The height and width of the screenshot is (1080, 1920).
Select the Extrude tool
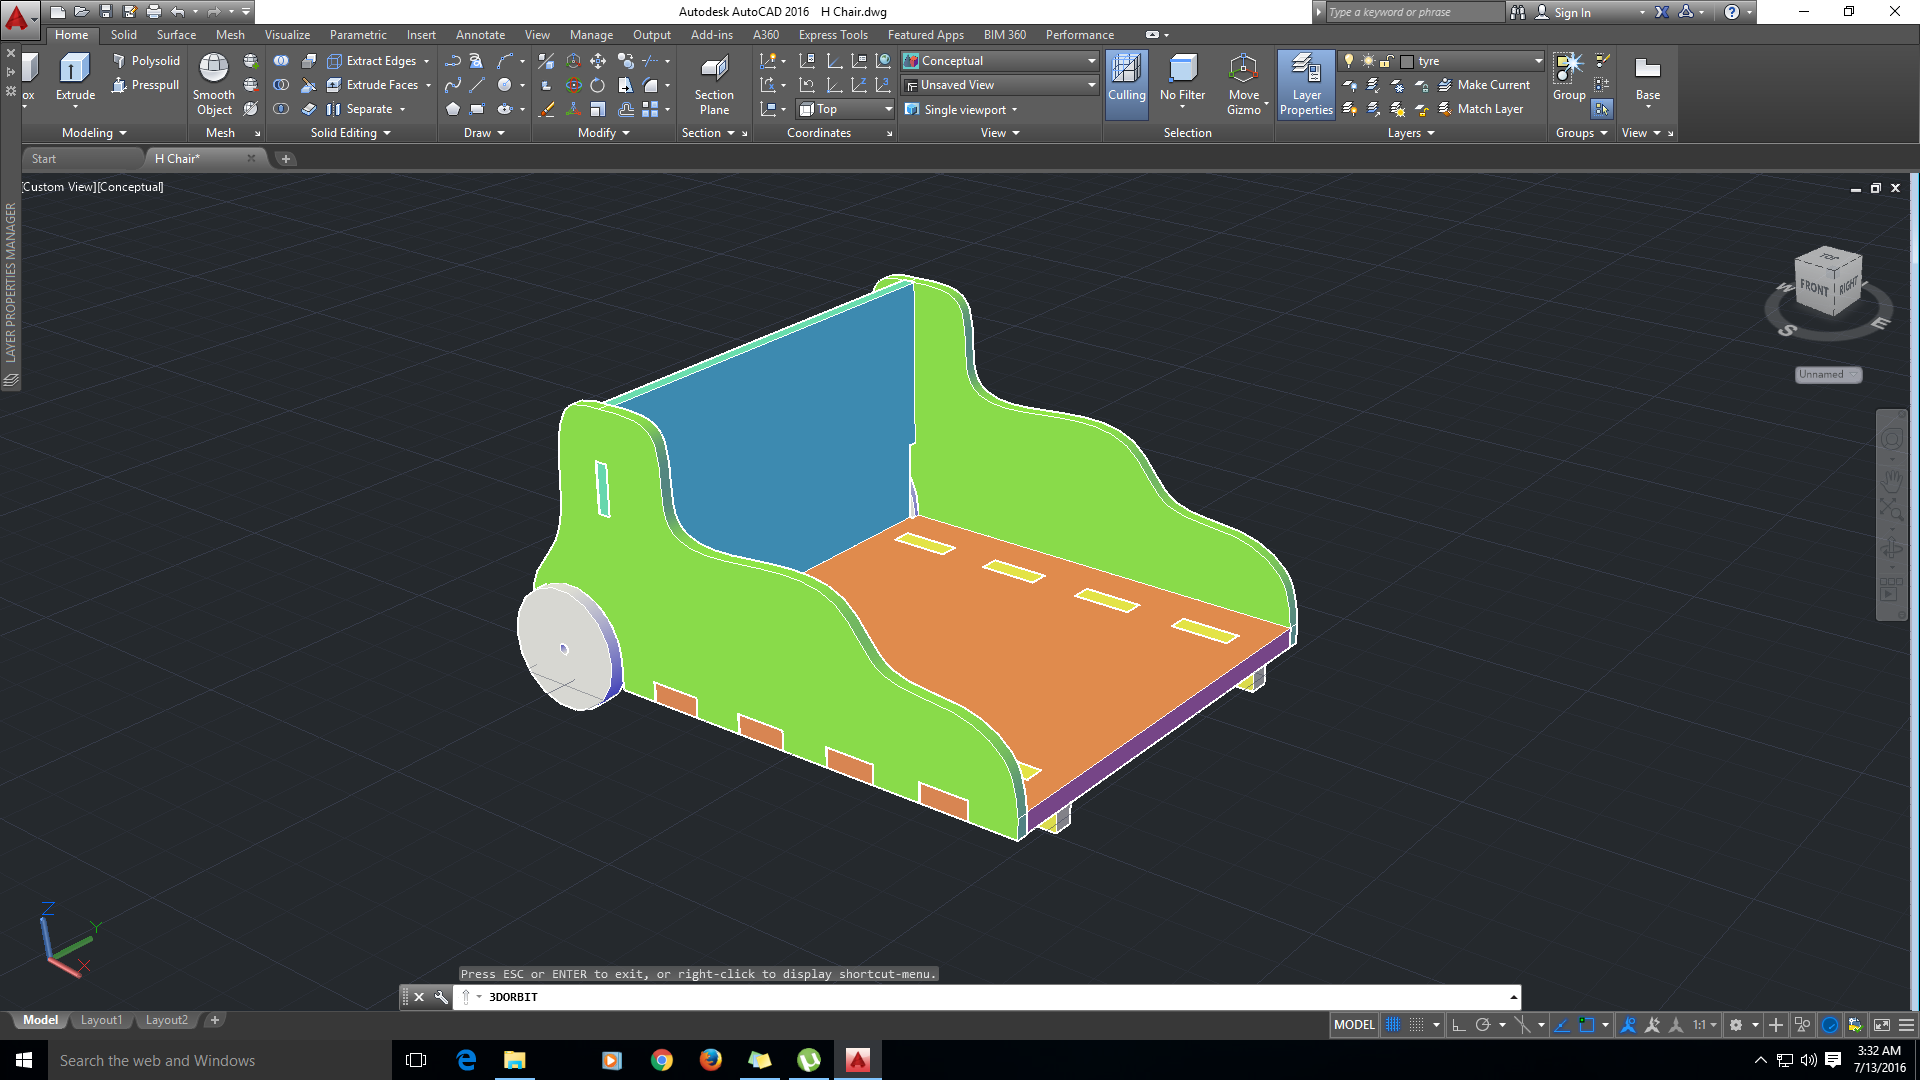(75, 77)
